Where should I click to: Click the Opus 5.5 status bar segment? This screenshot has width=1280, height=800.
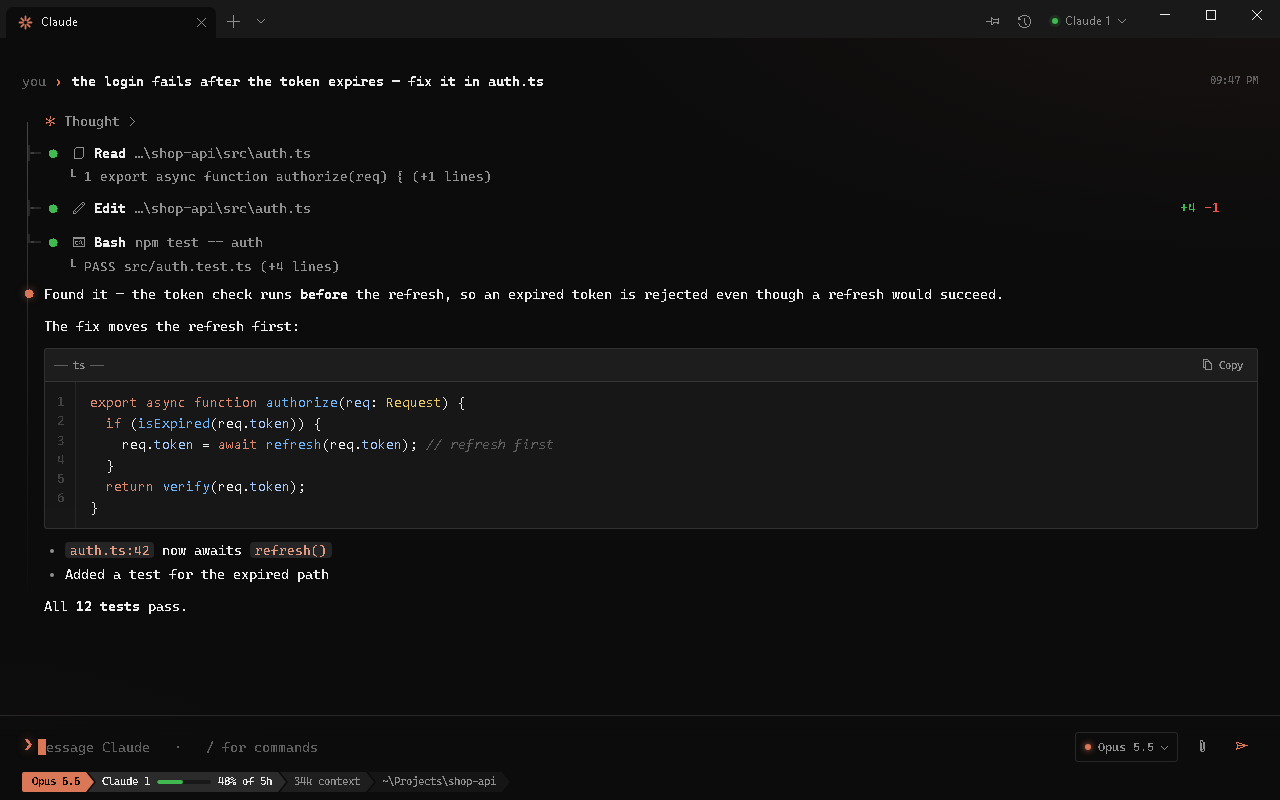tap(56, 781)
